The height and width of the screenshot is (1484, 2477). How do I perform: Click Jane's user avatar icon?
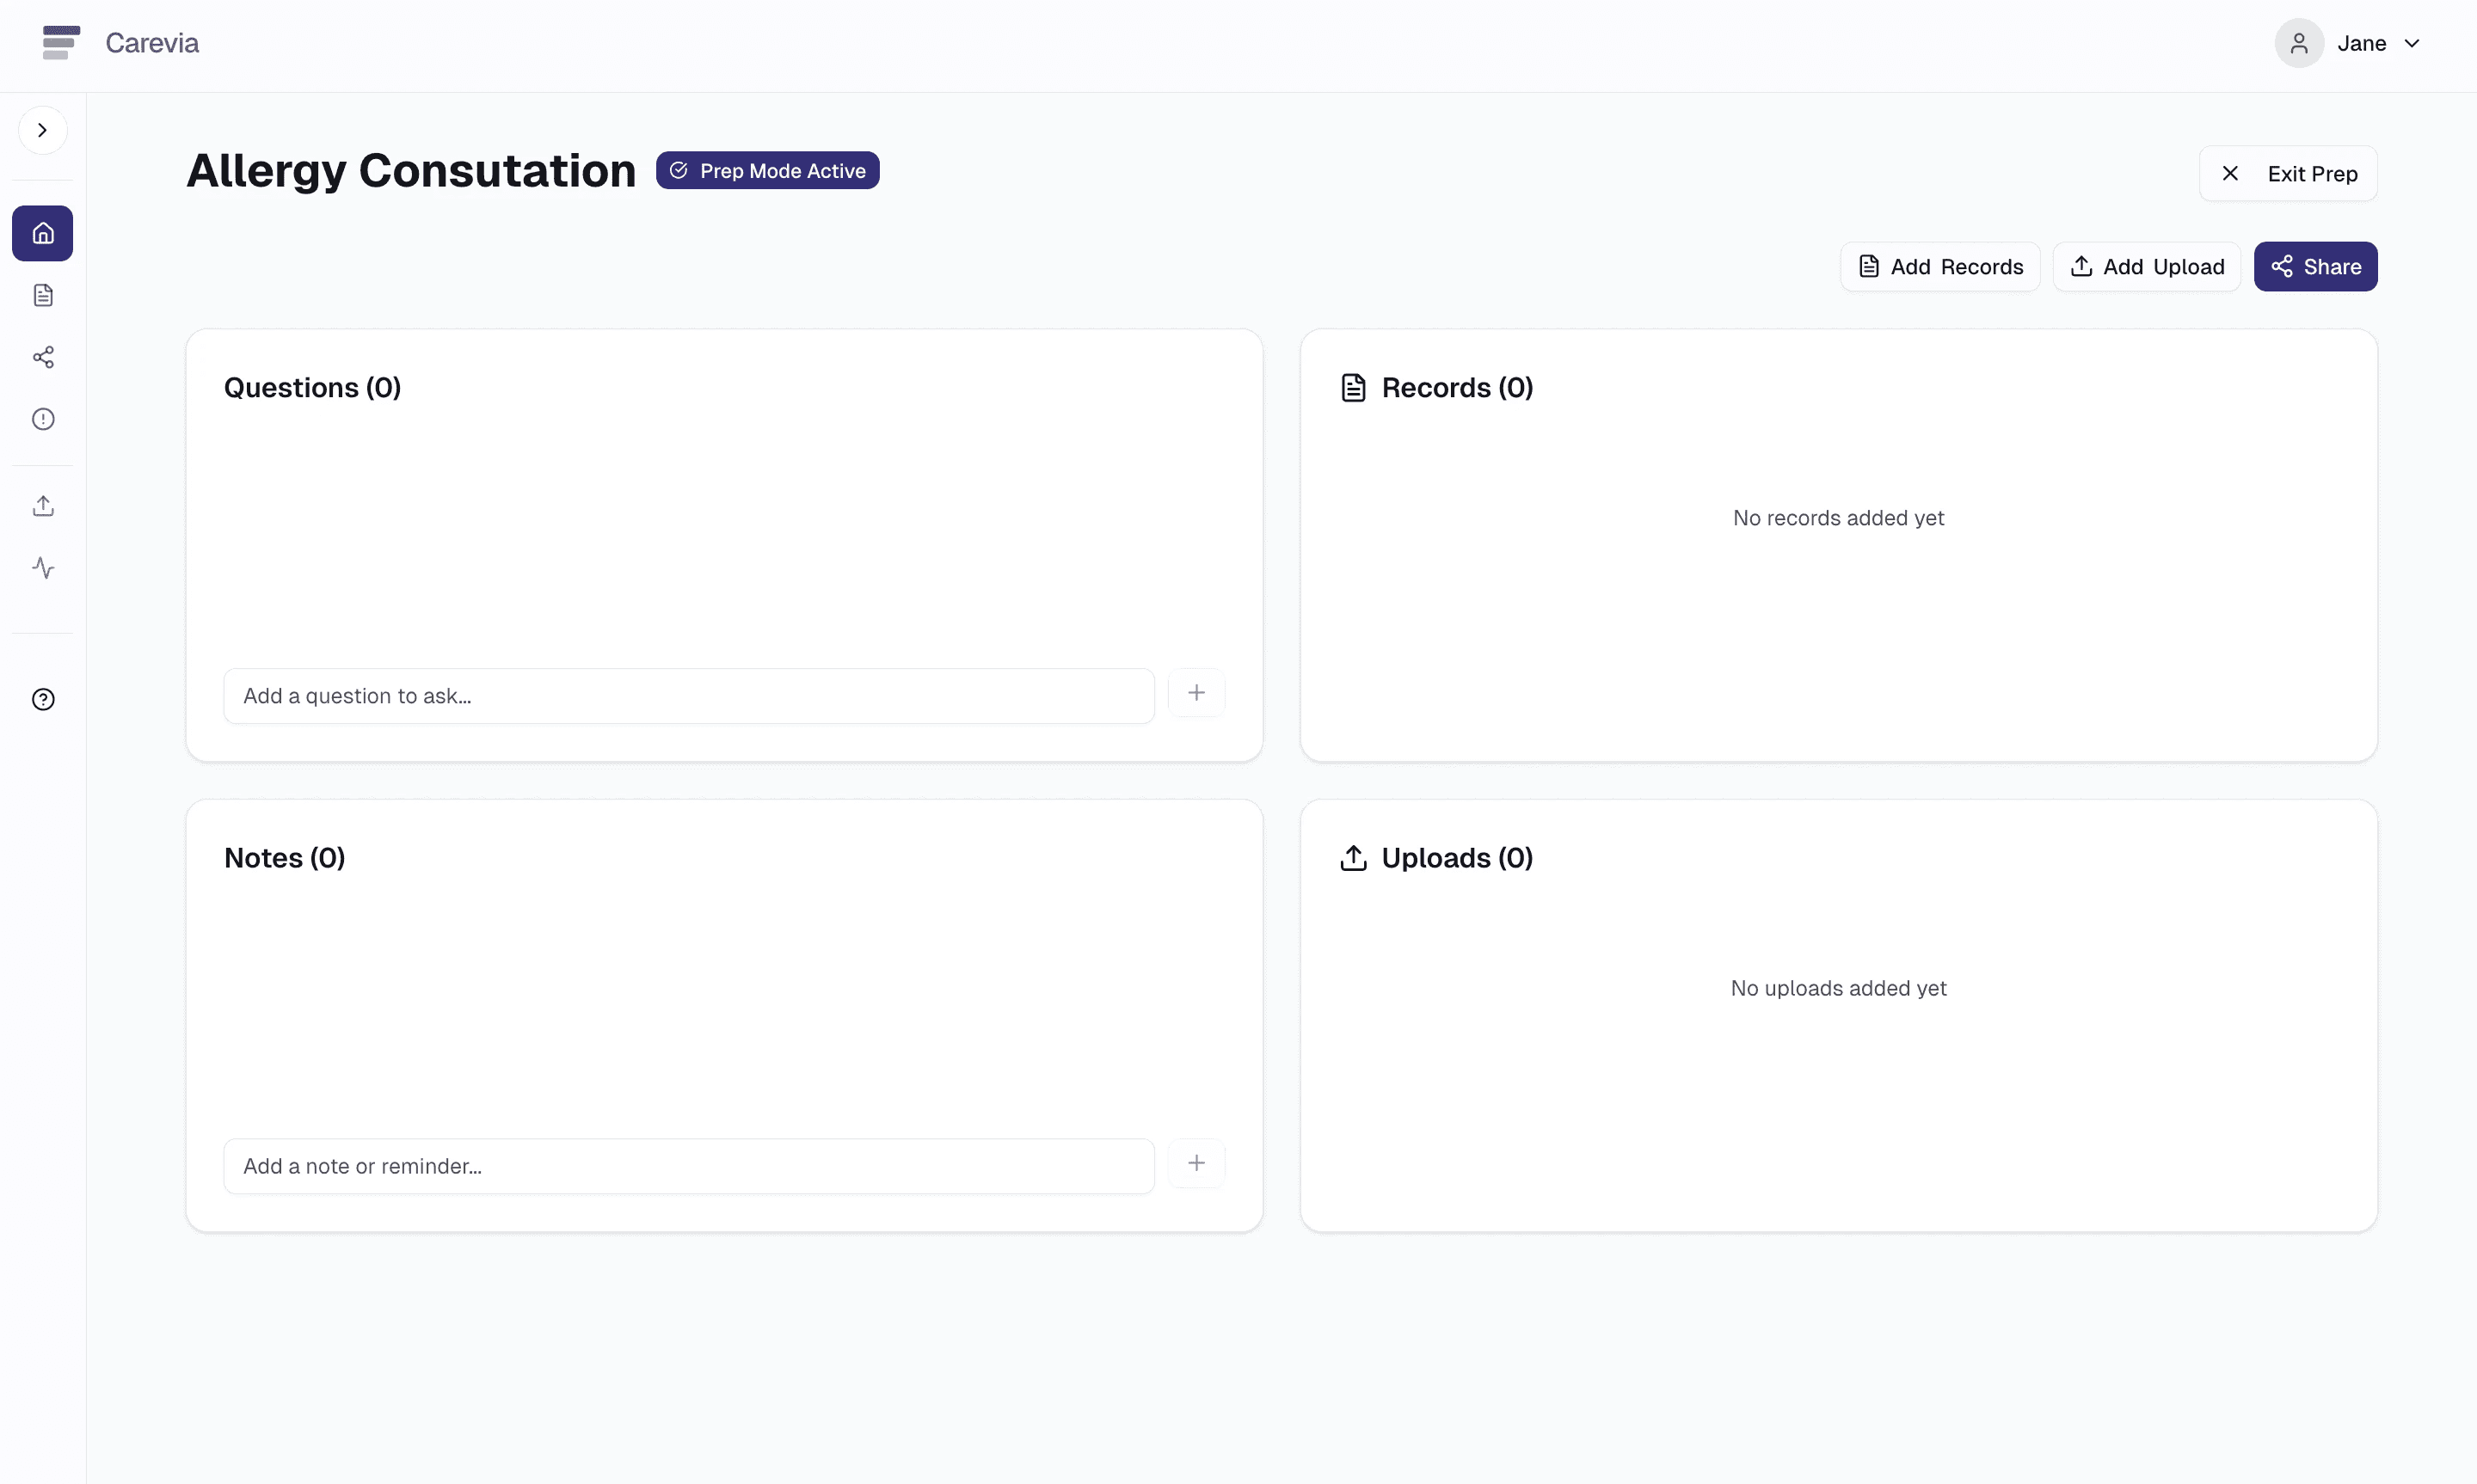tap(2299, 43)
